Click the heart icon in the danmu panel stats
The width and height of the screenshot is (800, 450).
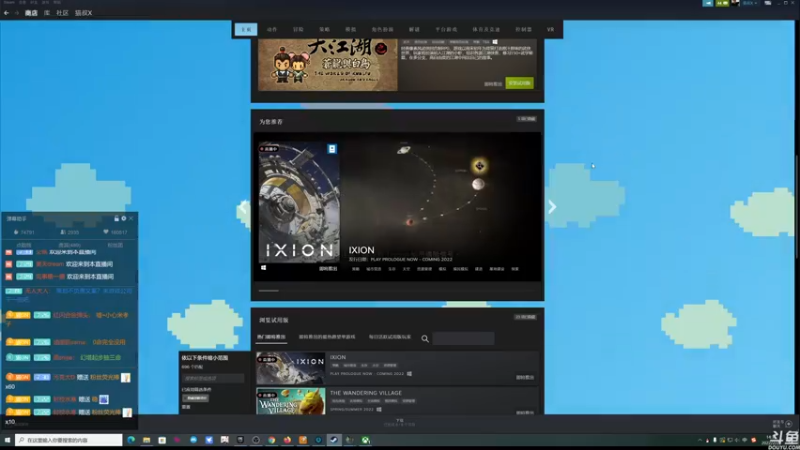tap(106, 232)
